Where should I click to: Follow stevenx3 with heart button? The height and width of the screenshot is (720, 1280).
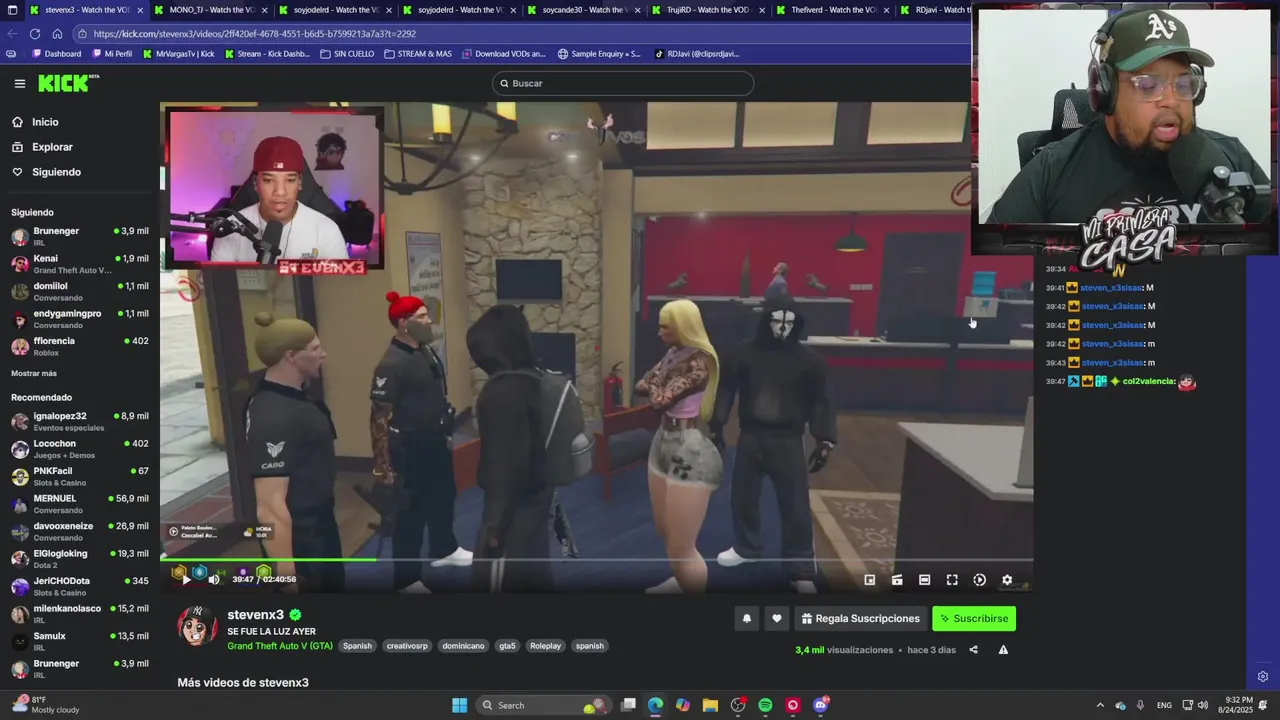(777, 619)
